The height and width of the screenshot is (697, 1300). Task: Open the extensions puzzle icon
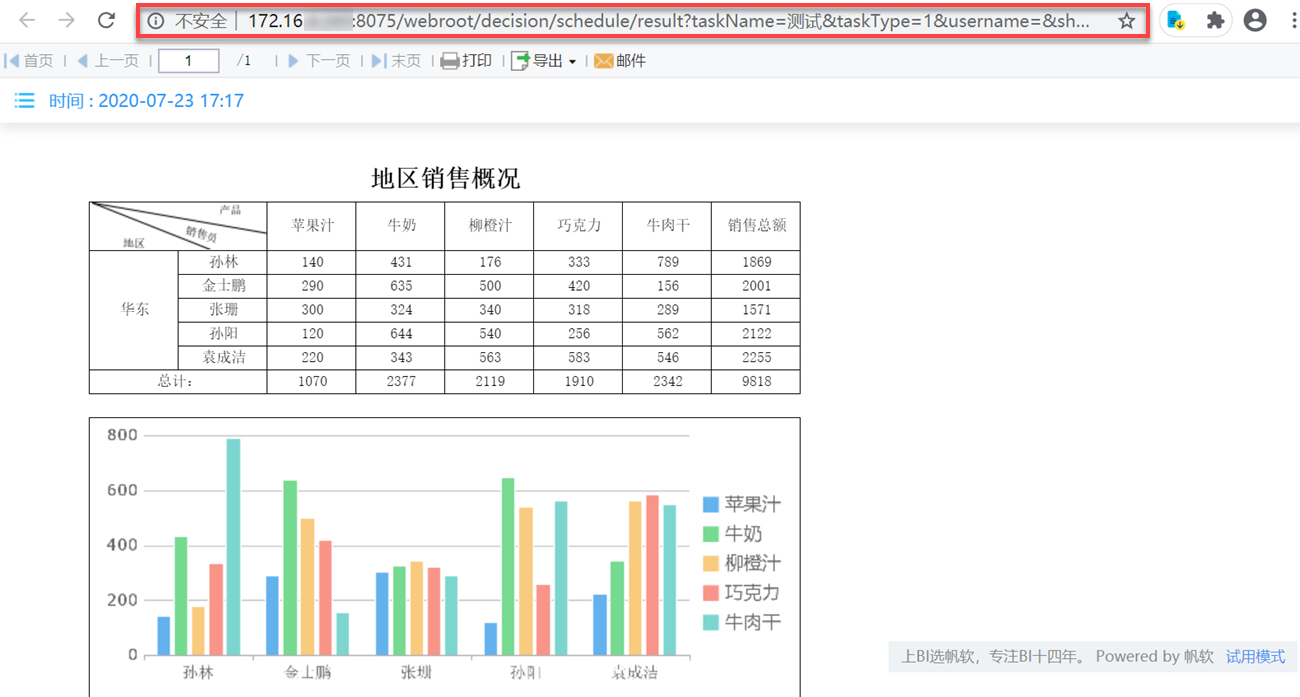tap(1215, 20)
